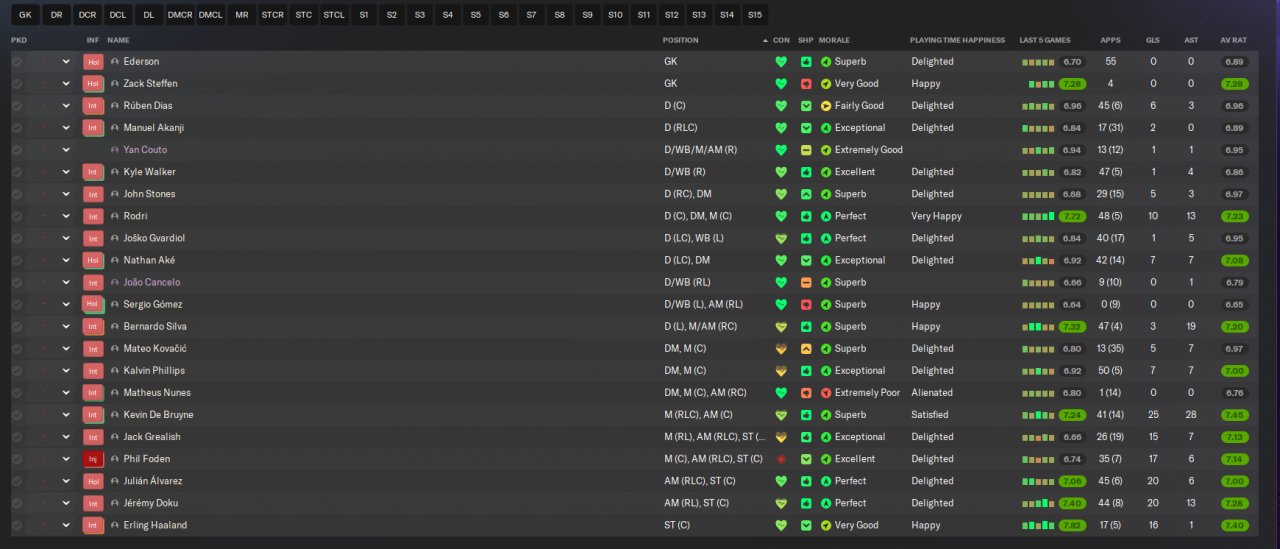Viewport: 1280px width, 549px height.
Task: Click Zack Steffen's red match sharpness icon
Action: 806,84
